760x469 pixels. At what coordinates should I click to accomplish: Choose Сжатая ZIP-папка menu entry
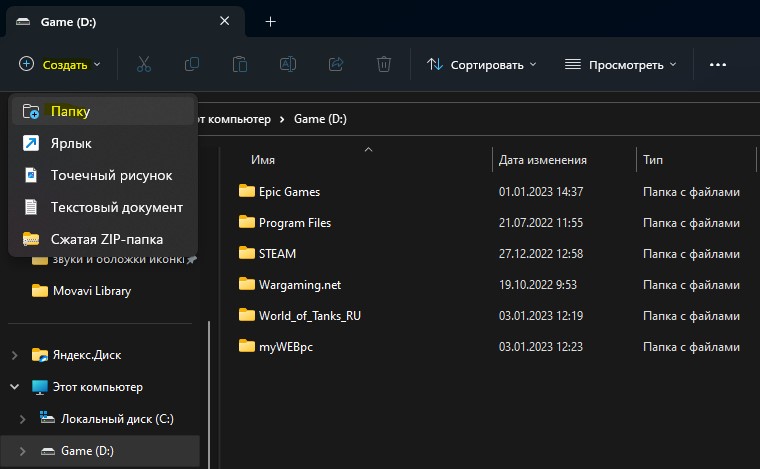[x=103, y=239]
